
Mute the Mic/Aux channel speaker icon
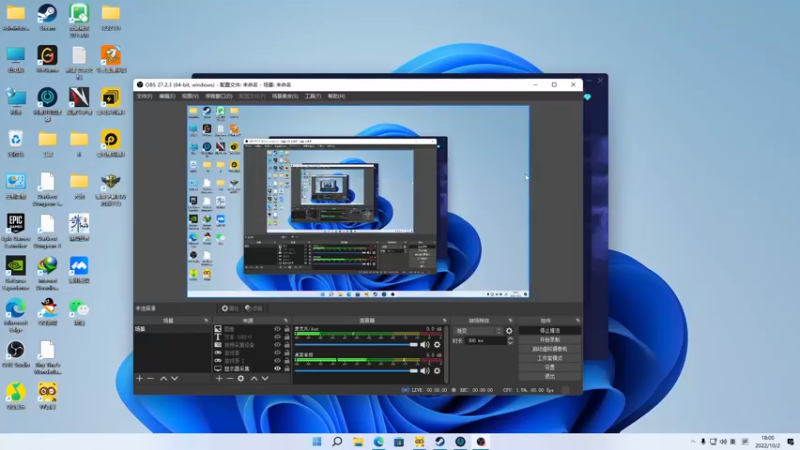pyautogui.click(x=424, y=344)
